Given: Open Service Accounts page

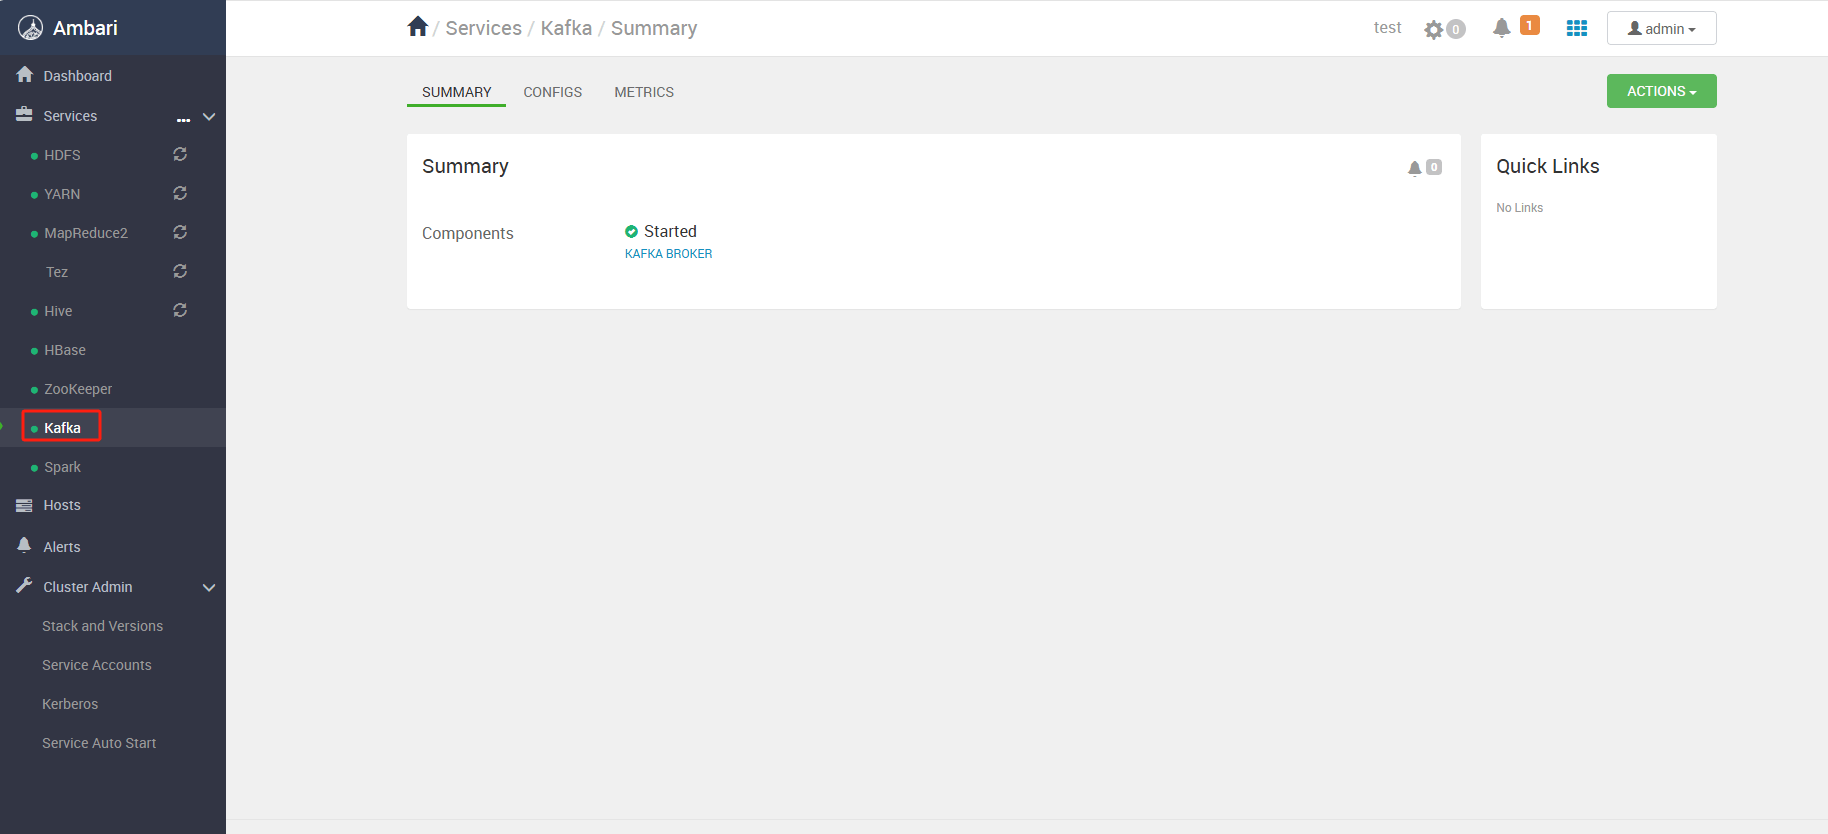Looking at the screenshot, I should [97, 665].
